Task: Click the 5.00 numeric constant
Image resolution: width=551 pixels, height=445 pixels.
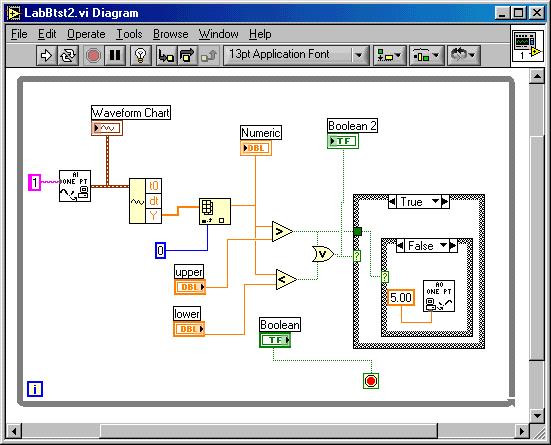Action: click(401, 298)
